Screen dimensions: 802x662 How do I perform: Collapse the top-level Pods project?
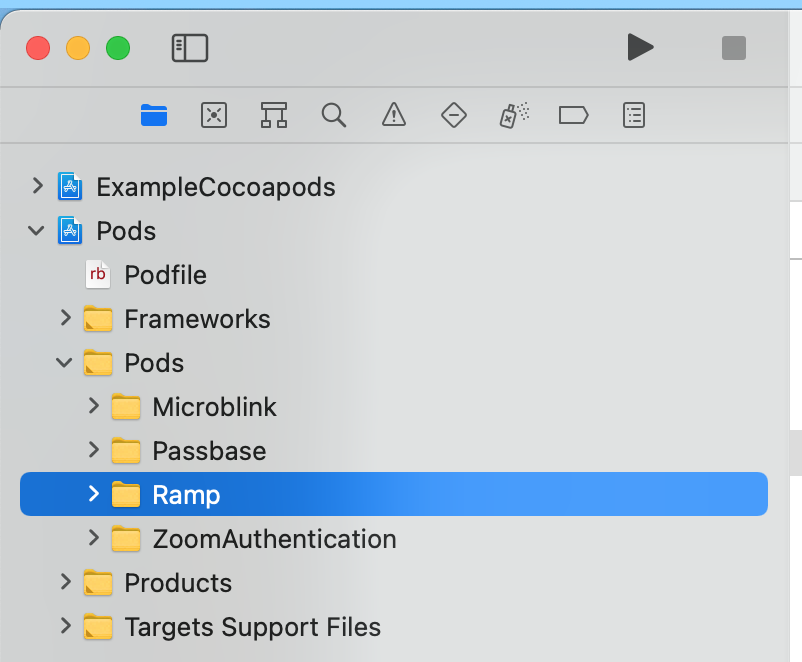(x=36, y=231)
